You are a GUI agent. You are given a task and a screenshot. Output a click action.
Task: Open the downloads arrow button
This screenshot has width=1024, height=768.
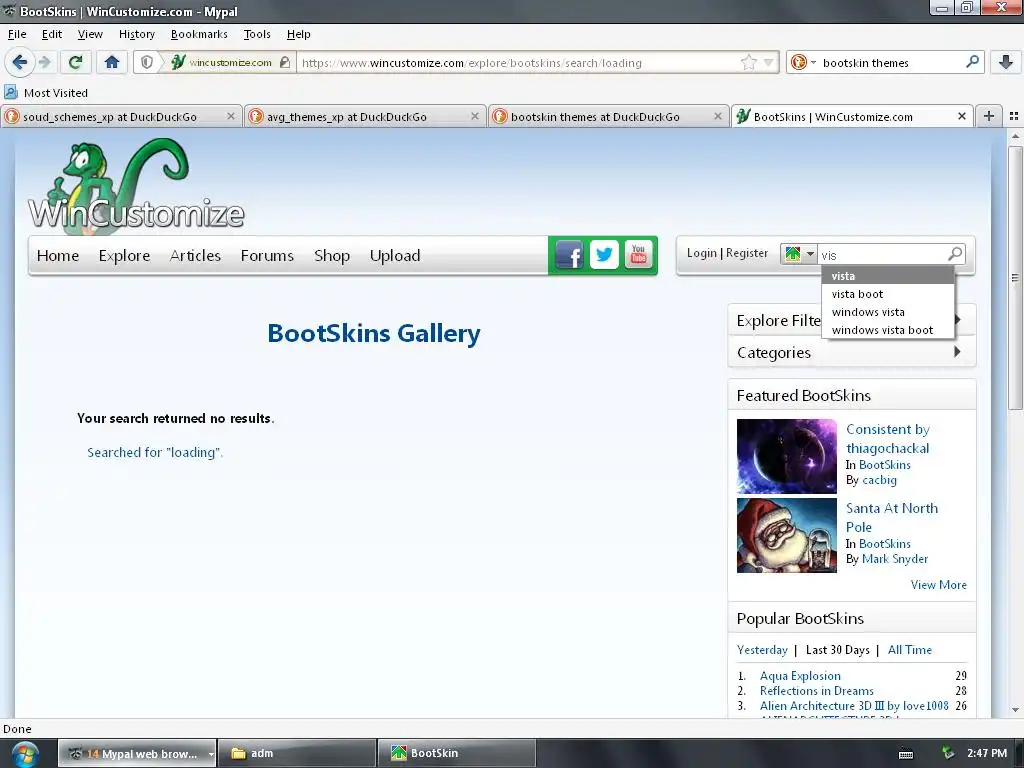(x=1006, y=63)
